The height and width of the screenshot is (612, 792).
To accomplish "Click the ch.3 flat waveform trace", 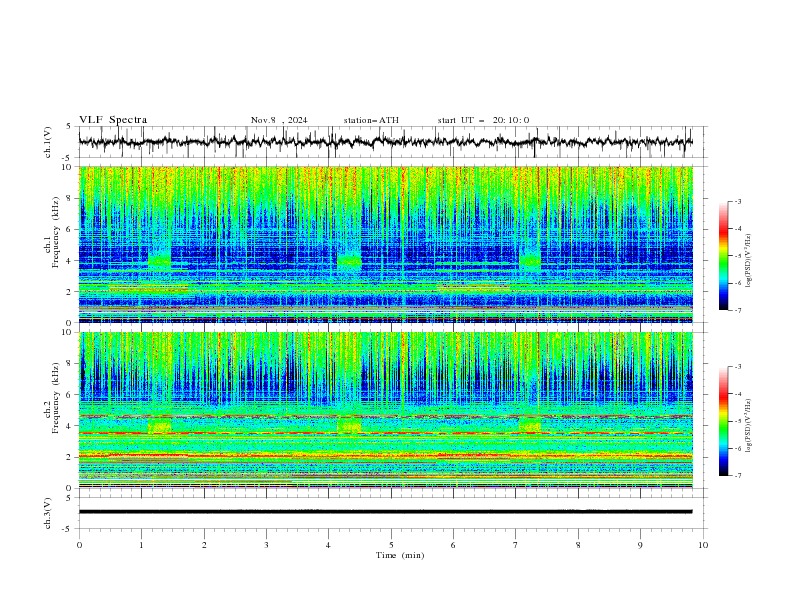I will [x=386, y=512].
